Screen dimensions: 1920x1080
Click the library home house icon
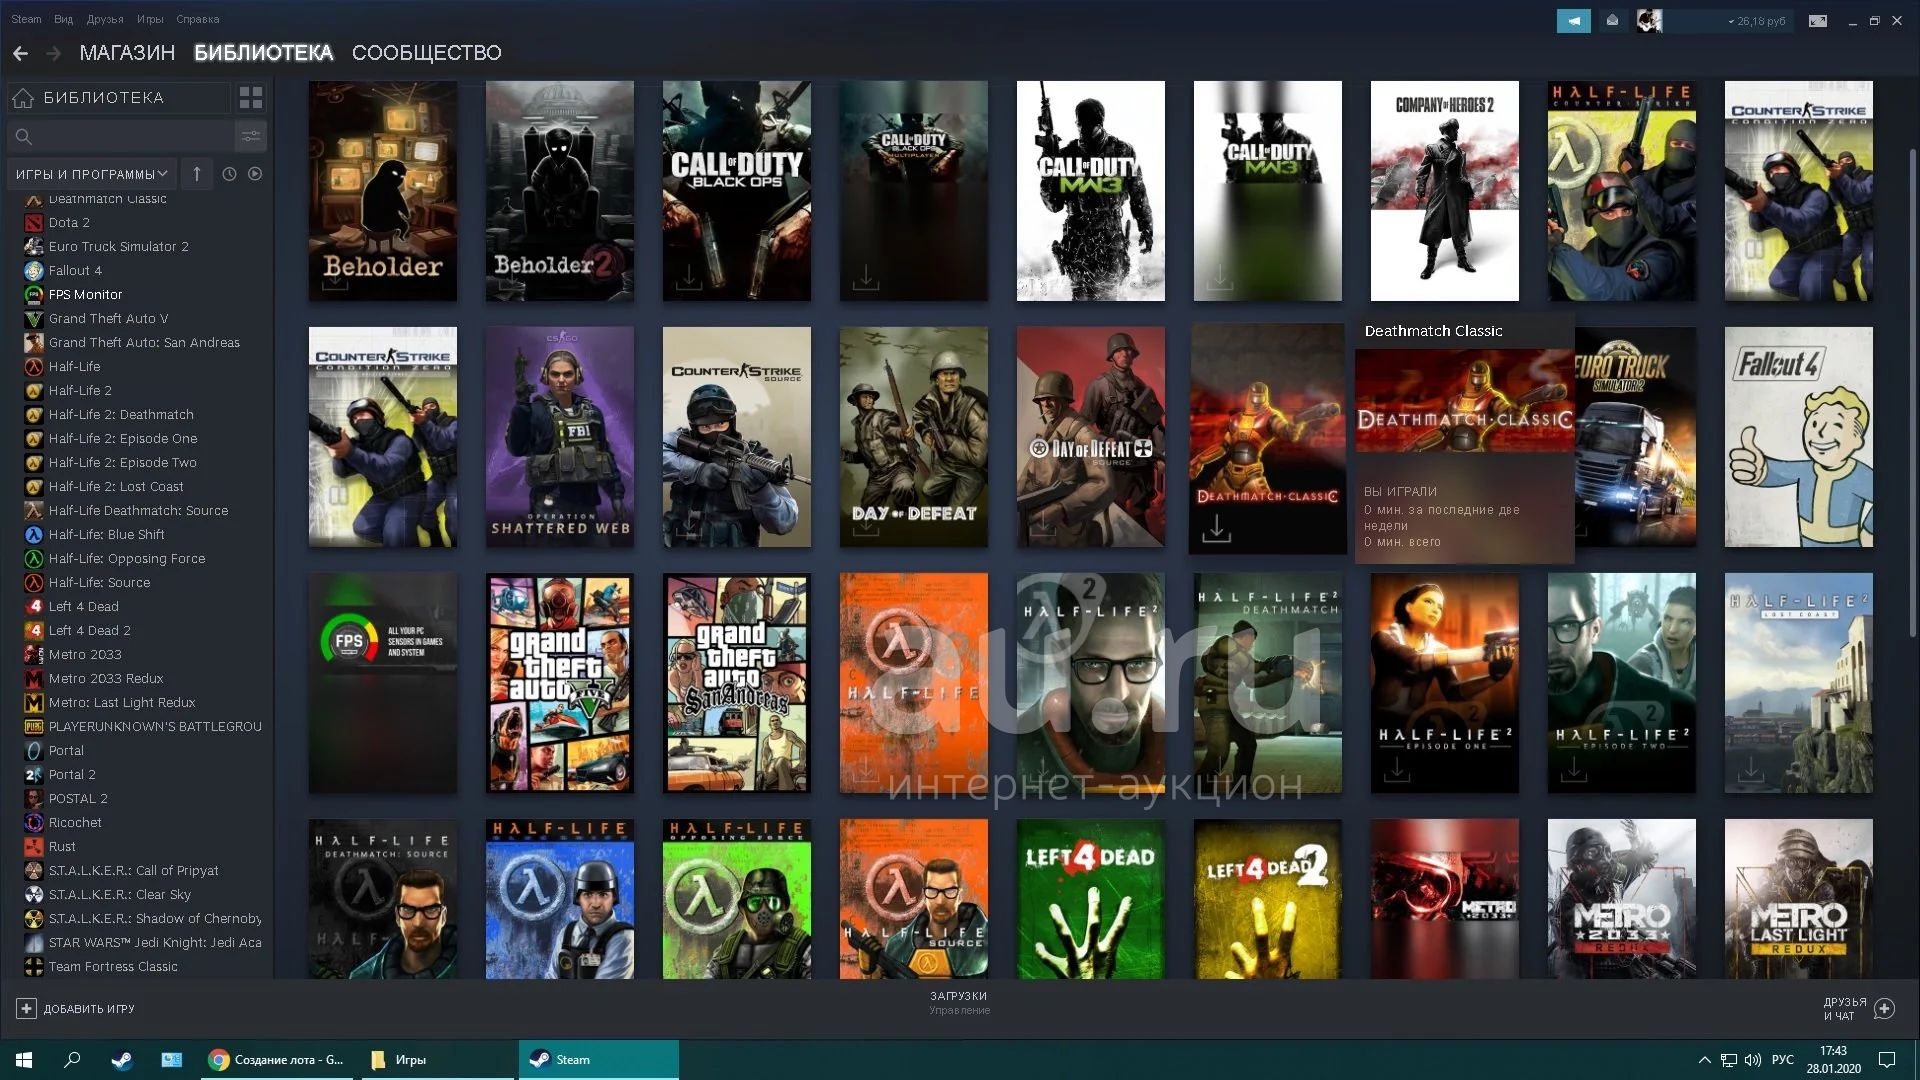tap(23, 98)
